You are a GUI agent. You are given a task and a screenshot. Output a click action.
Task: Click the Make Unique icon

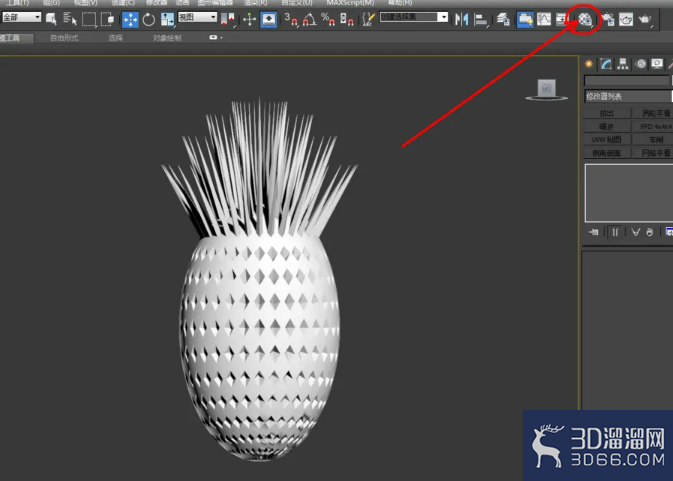point(635,232)
